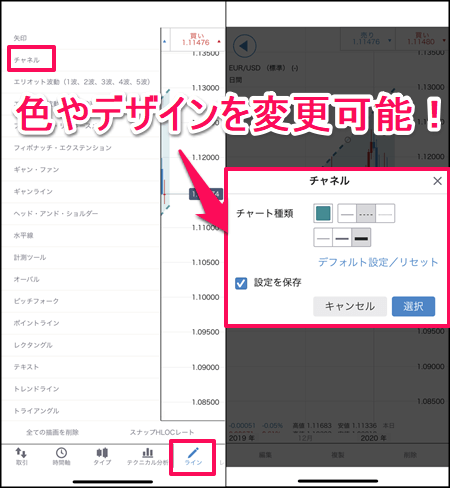Viewport: 450px width, 488px height.
Task: Select the thickest line width
Action: tap(361, 238)
